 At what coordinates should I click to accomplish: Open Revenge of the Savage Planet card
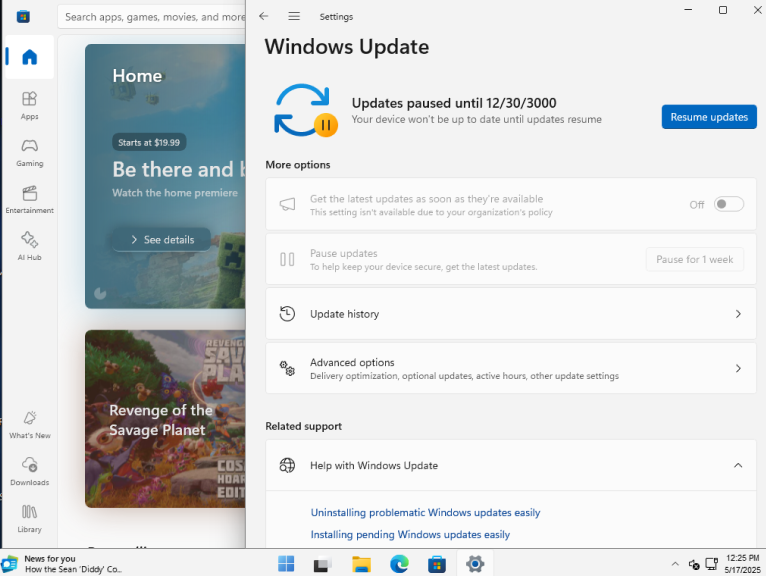coord(165,419)
